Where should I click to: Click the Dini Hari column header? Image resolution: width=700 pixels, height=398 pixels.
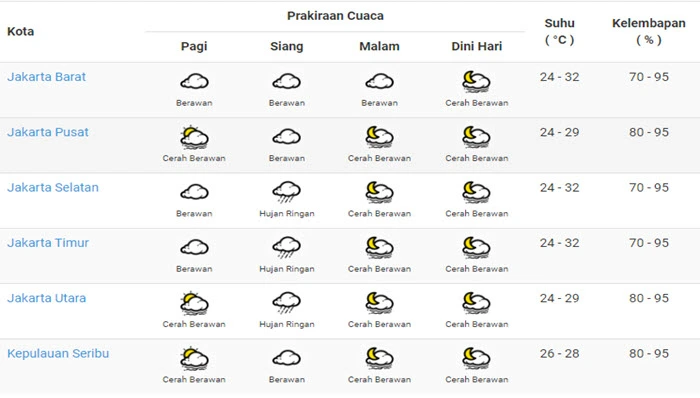point(476,46)
